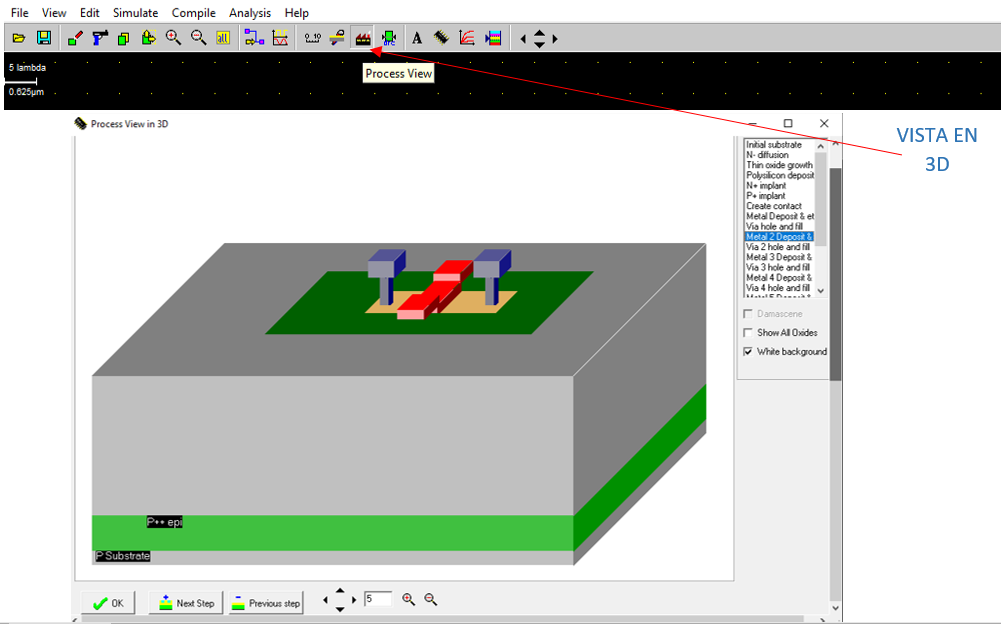Pan layout down with toolbar arrow
Viewport: 1001px width, 624px height.
click(539, 45)
